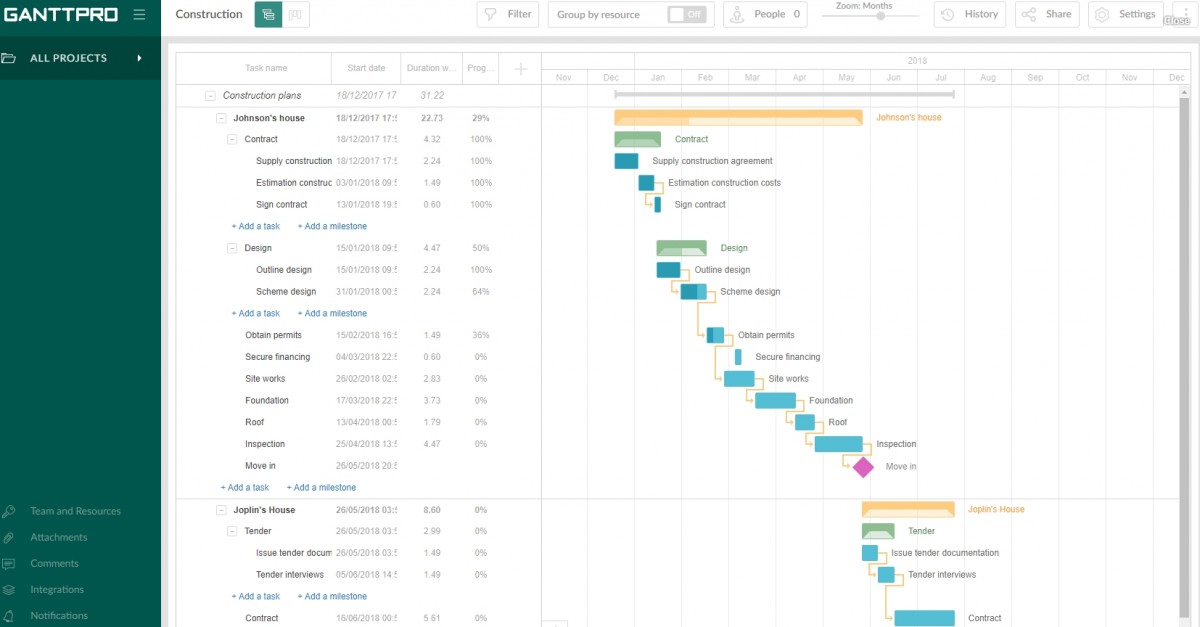
Task: Toggle Group by resource switch
Action: click(685, 14)
